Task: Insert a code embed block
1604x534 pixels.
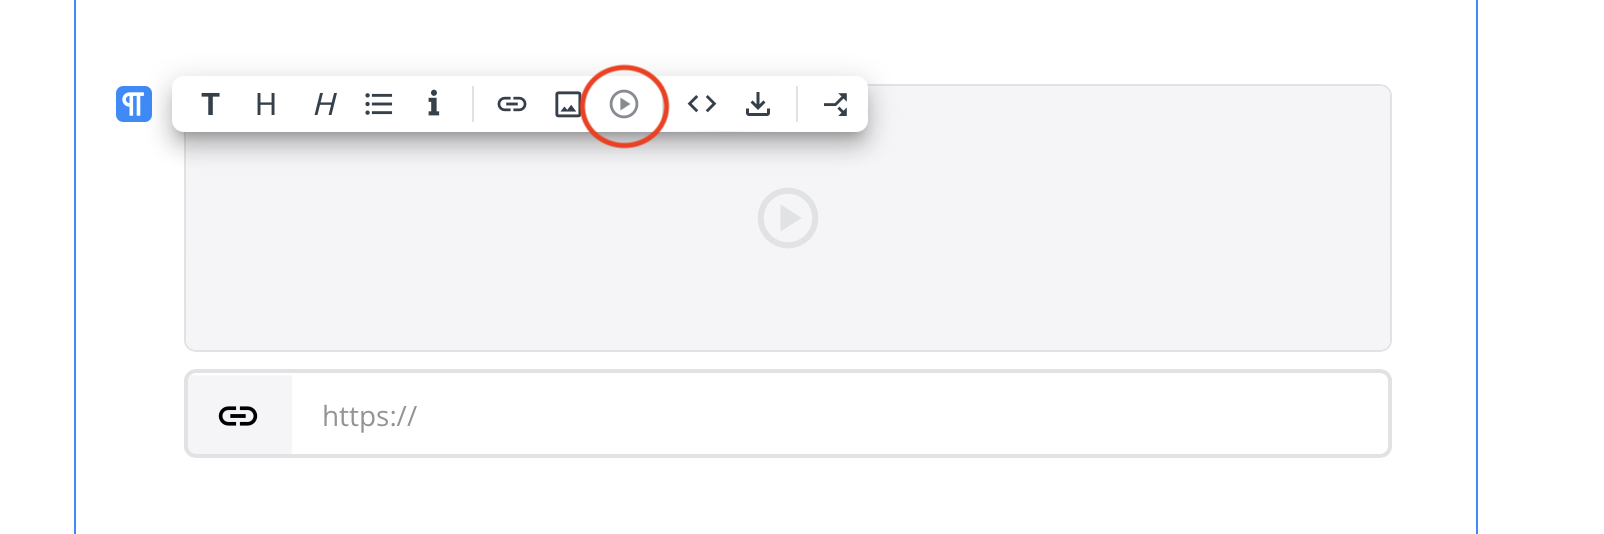Action: tap(702, 104)
